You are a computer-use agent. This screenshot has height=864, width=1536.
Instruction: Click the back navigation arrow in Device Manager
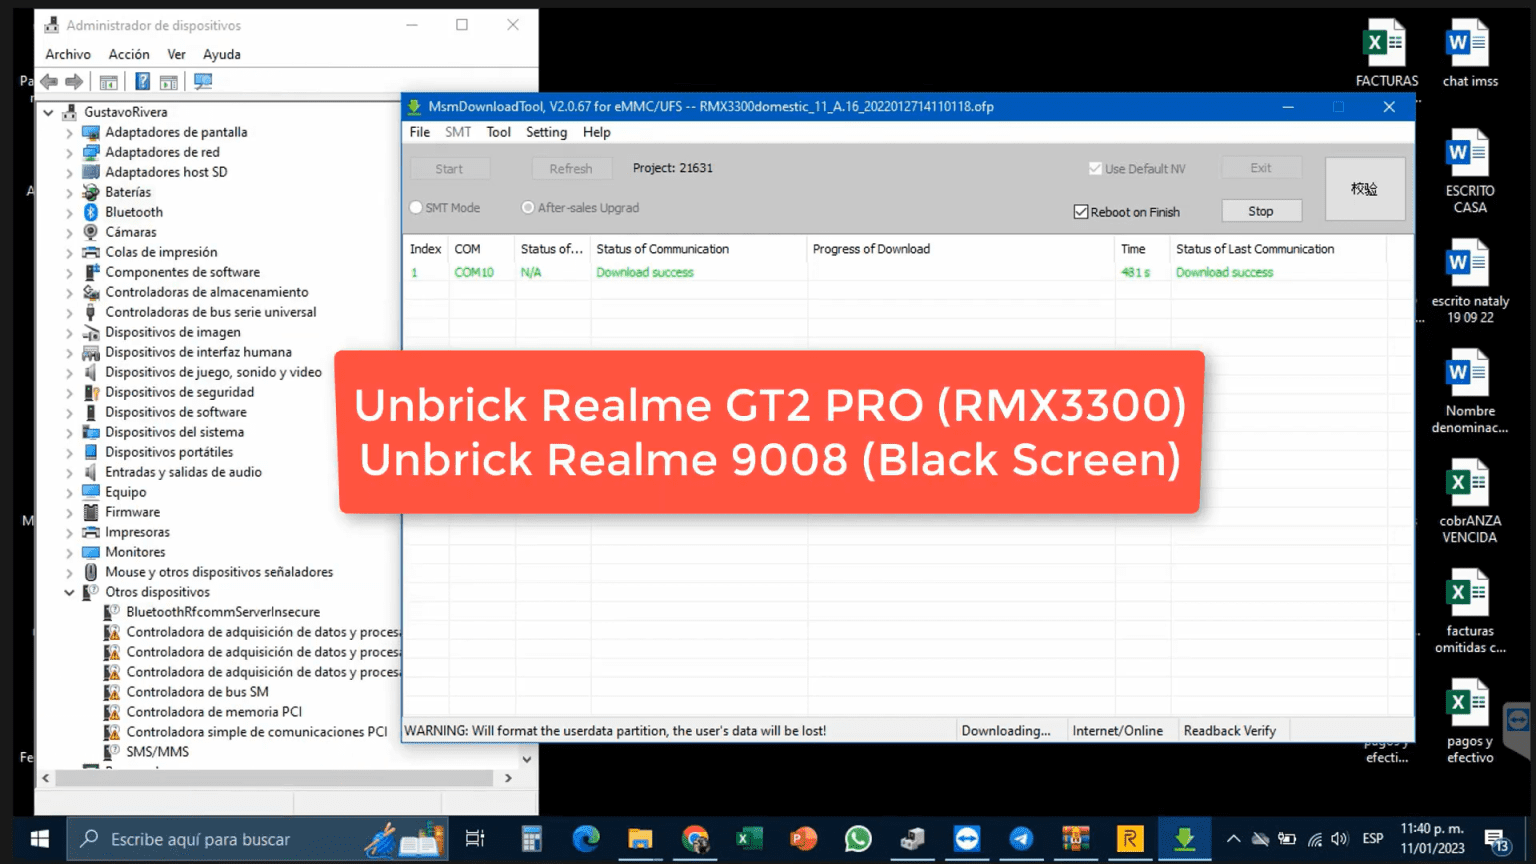point(47,82)
